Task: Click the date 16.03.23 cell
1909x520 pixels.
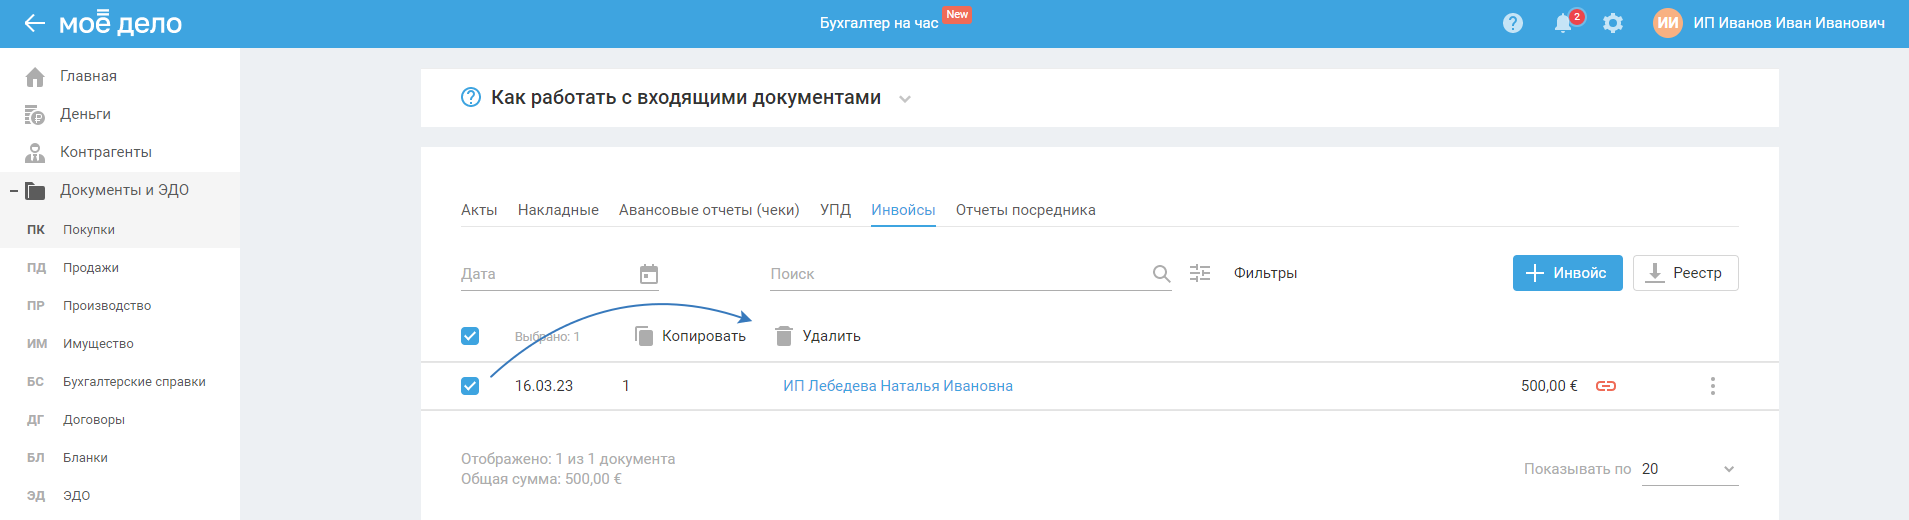Action: click(x=544, y=386)
